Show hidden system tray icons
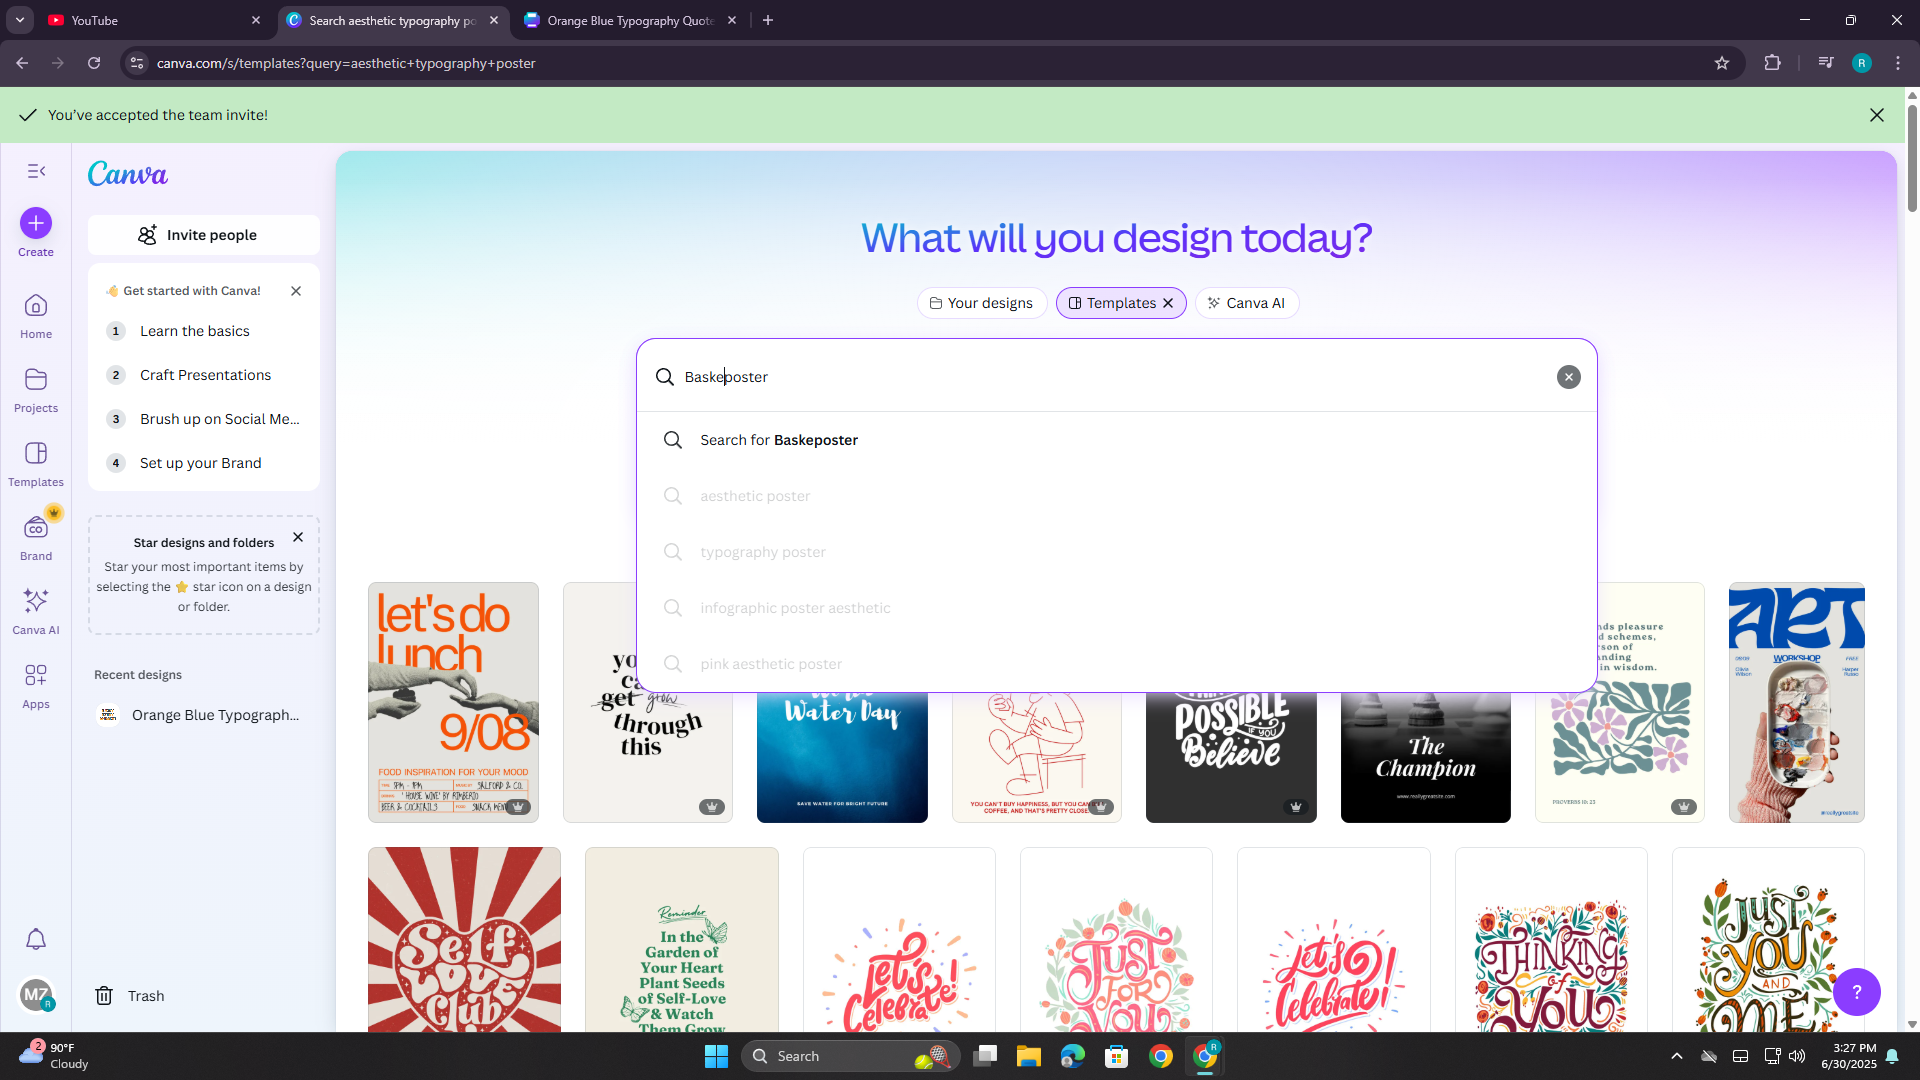 coord(1677,1056)
